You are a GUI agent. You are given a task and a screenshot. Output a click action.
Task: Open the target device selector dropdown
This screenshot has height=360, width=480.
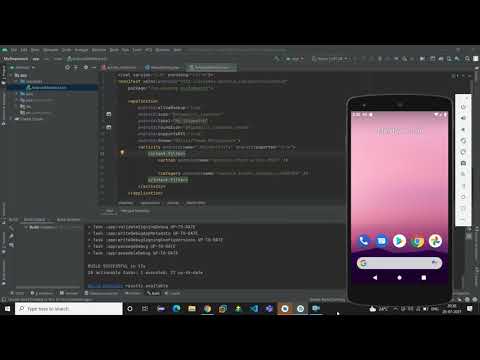[331, 59]
